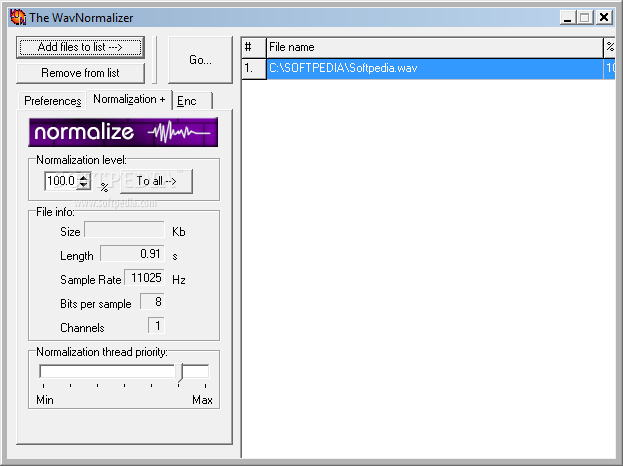Click the File name column header
Image resolution: width=623 pixels, height=466 pixels.
click(435, 47)
